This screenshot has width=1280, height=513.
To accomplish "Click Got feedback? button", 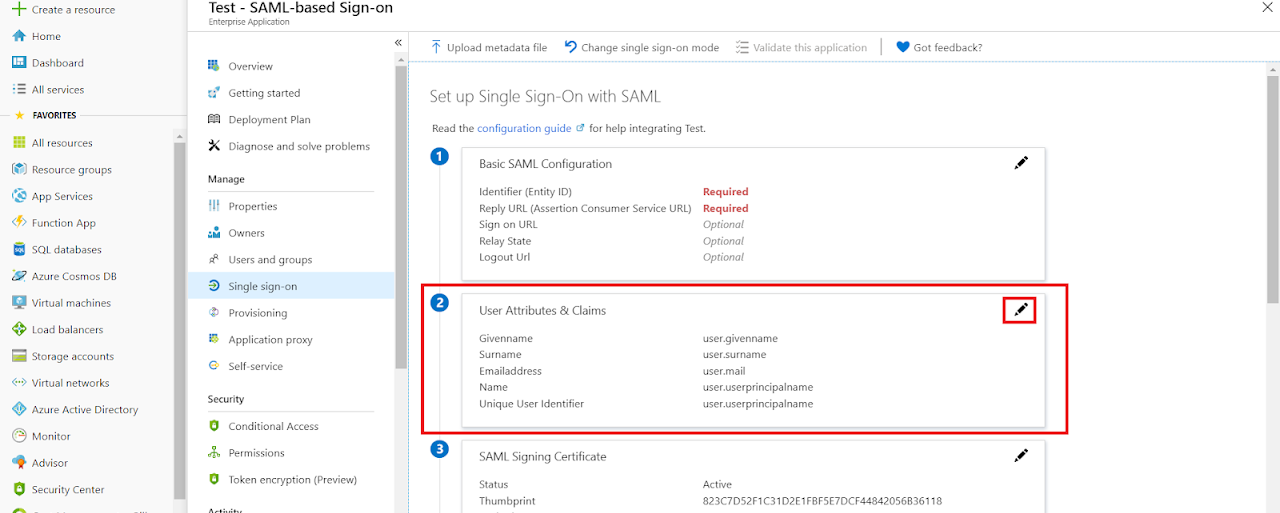I will [x=940, y=47].
